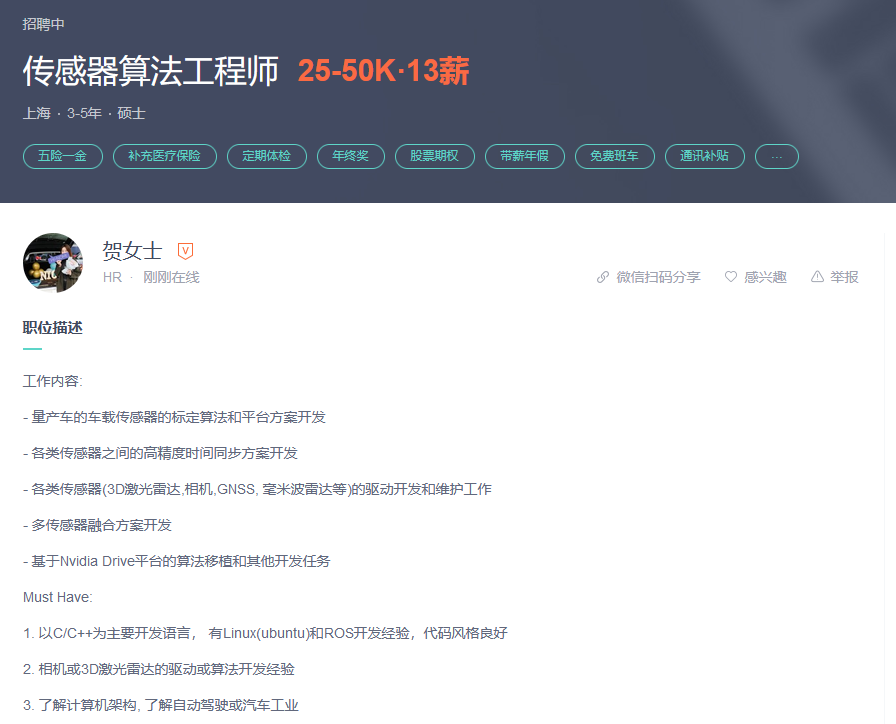The width and height of the screenshot is (896, 724).
Task: Click the 招聘中 status label
Action: (x=43, y=24)
